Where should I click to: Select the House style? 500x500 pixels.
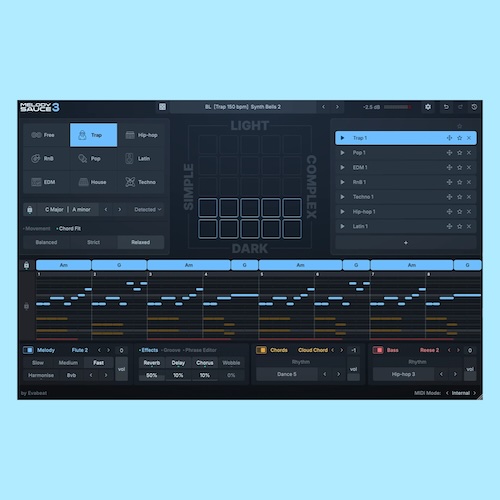click(93, 182)
